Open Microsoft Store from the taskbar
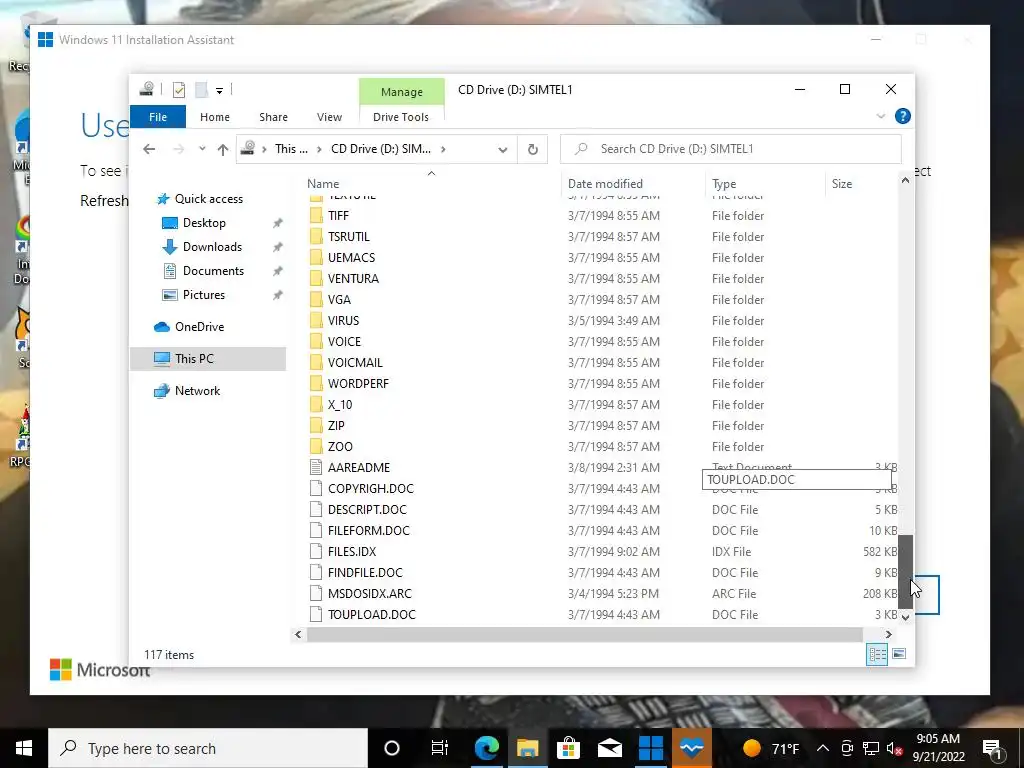Image resolution: width=1024 pixels, height=768 pixels. click(569, 748)
